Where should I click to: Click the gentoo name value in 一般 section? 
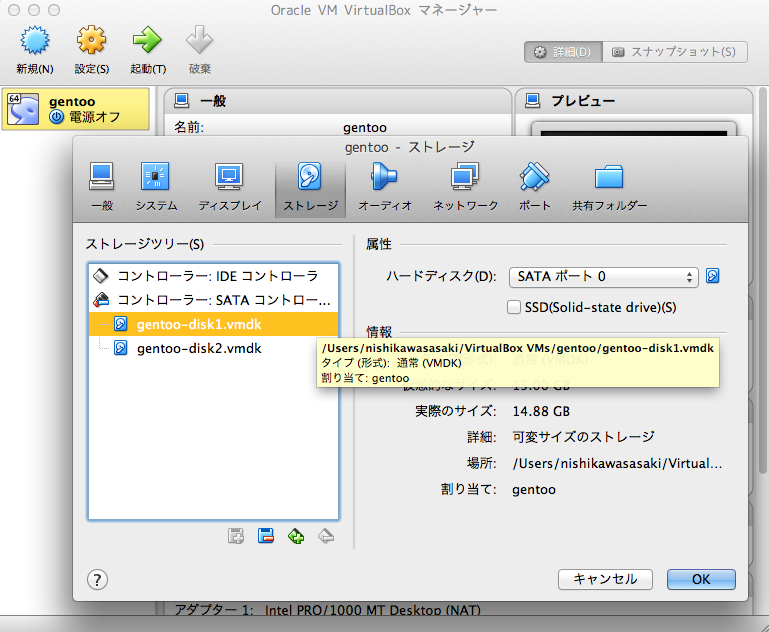[x=365, y=127]
